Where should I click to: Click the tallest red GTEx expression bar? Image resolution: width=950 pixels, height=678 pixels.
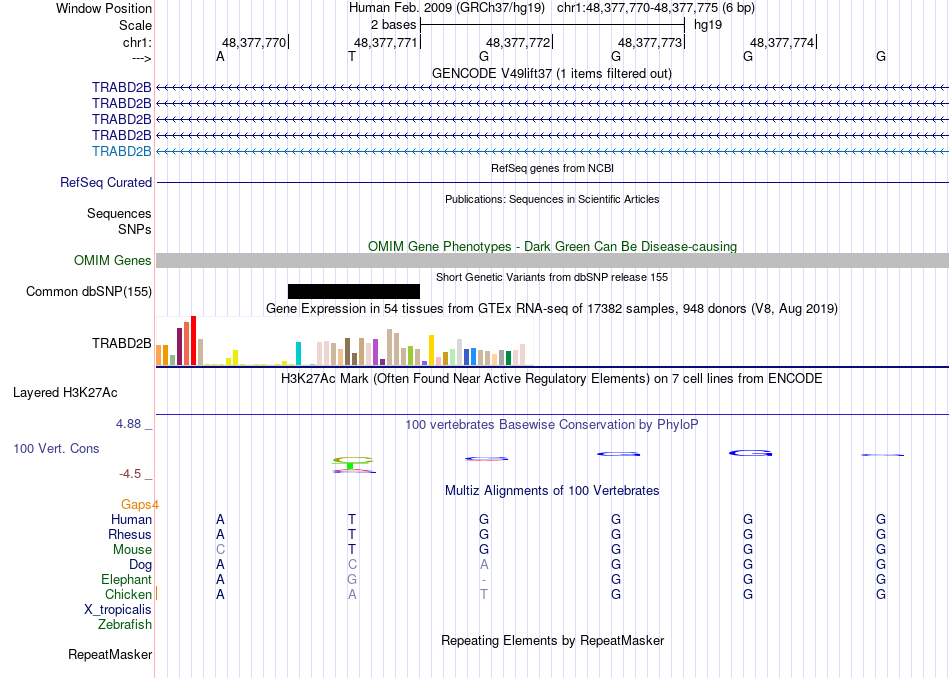pyautogui.click(x=193, y=341)
